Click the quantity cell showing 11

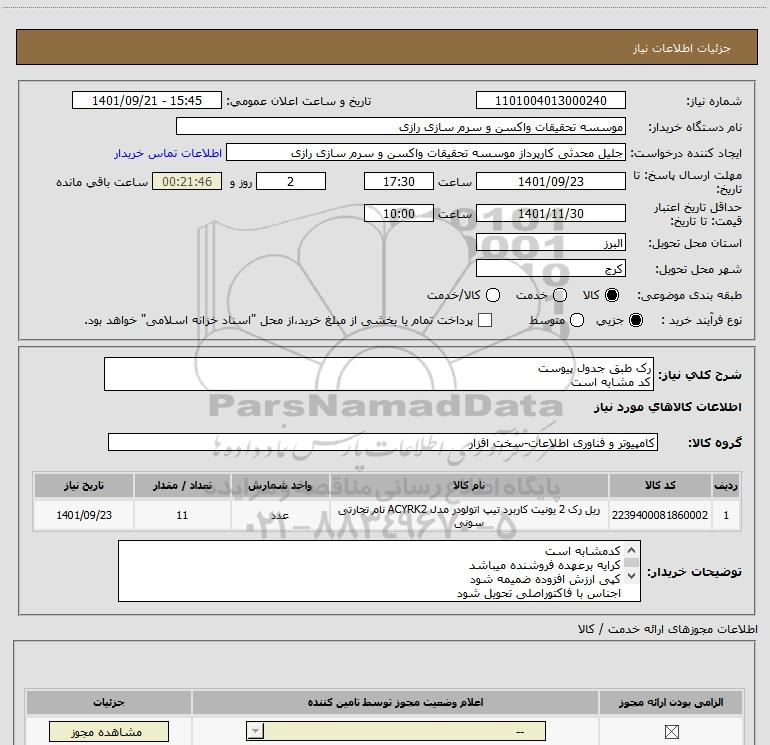tap(182, 515)
